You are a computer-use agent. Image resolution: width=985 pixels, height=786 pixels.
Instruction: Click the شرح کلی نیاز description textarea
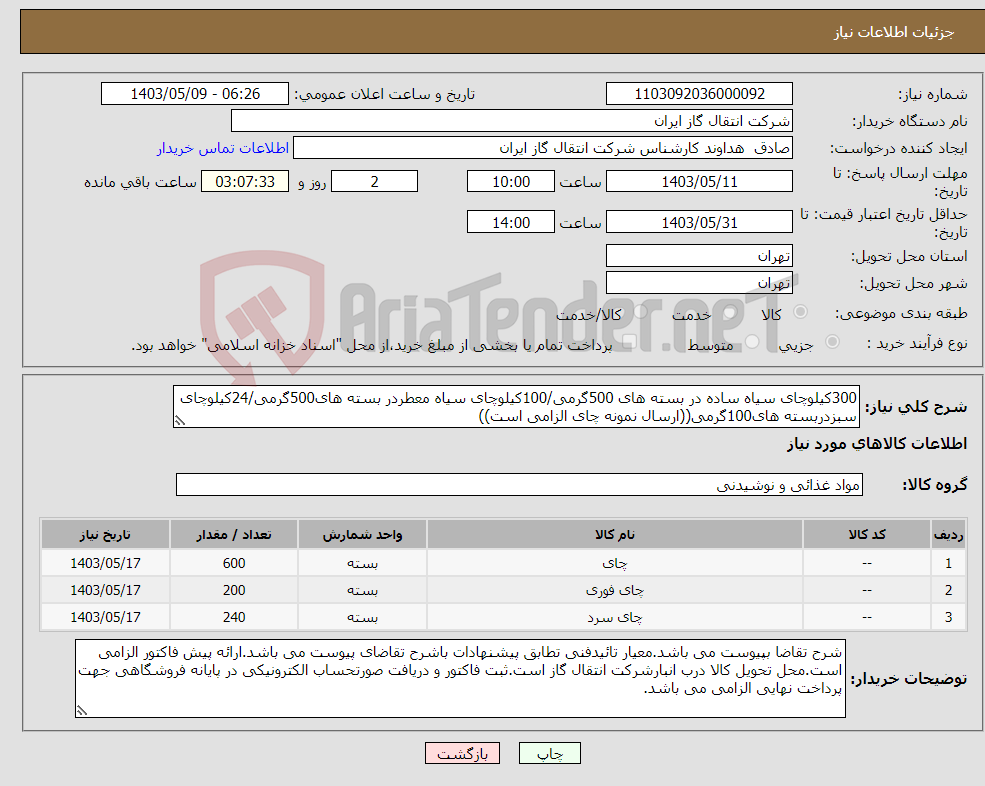pyautogui.click(x=516, y=407)
